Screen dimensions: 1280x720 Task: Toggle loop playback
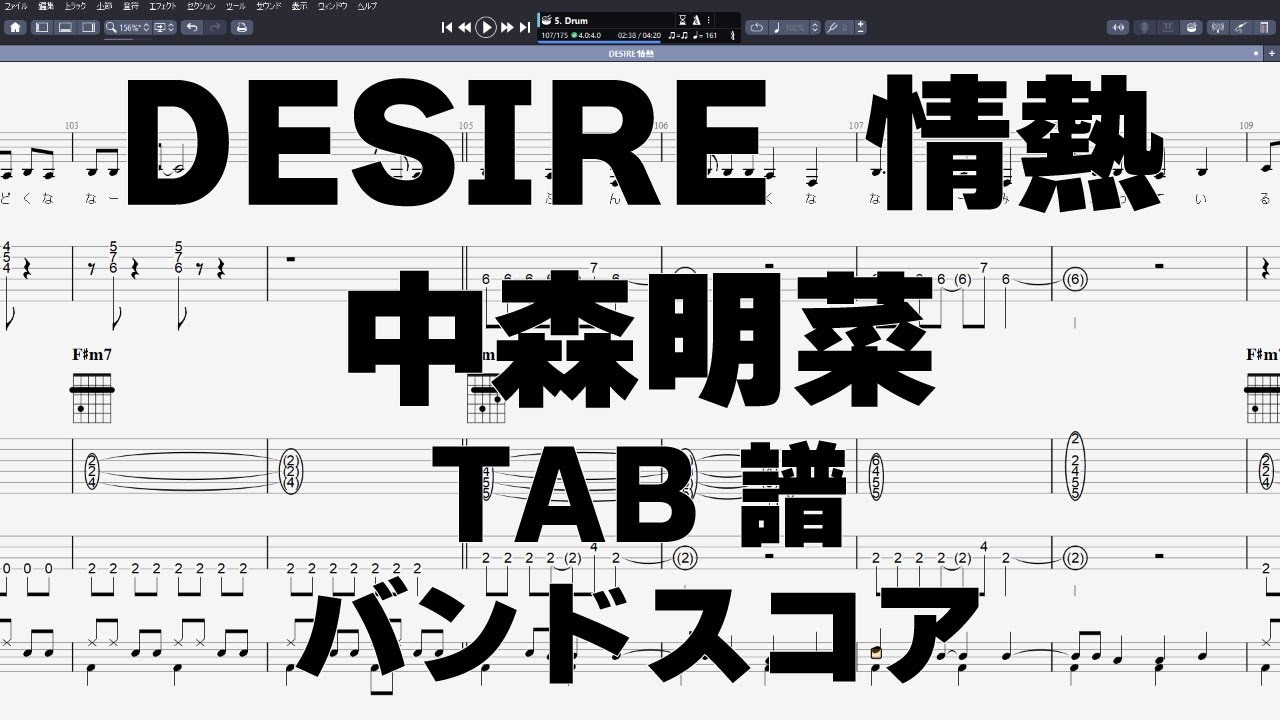(x=757, y=28)
